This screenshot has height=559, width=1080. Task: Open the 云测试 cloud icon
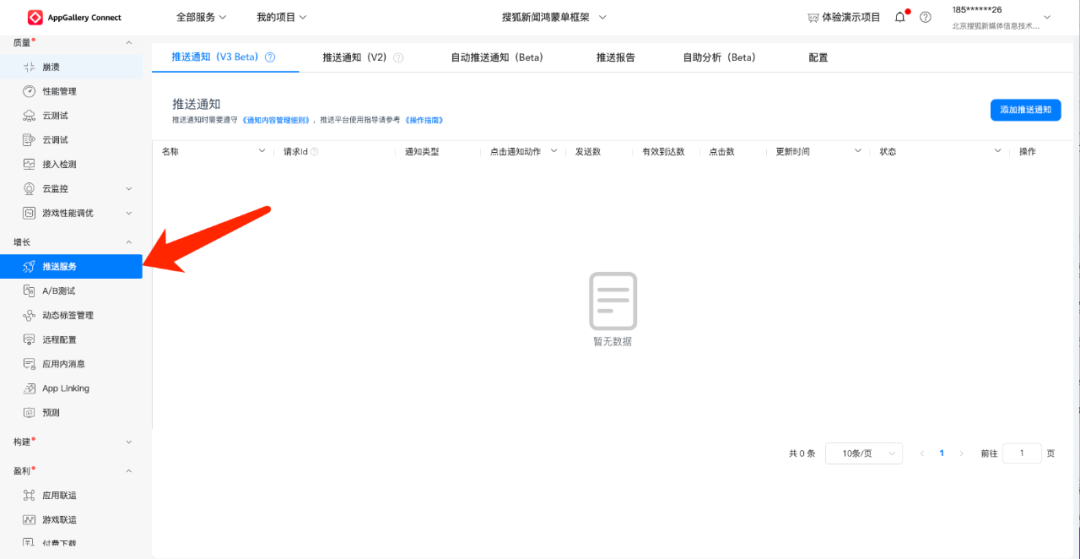coord(29,116)
